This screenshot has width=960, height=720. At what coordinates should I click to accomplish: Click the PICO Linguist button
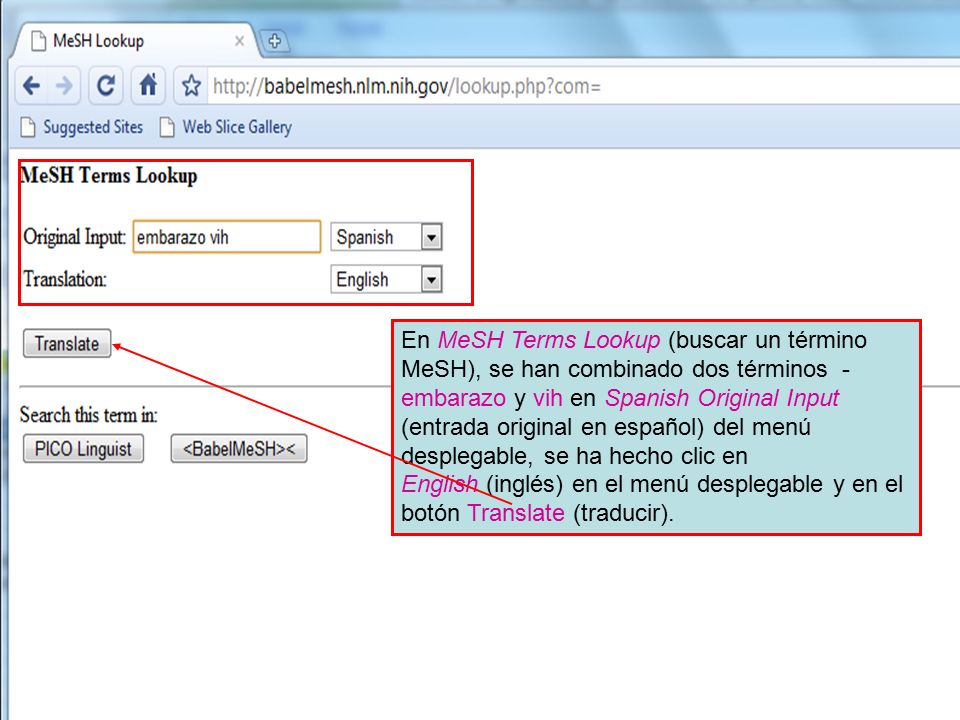coord(83,449)
